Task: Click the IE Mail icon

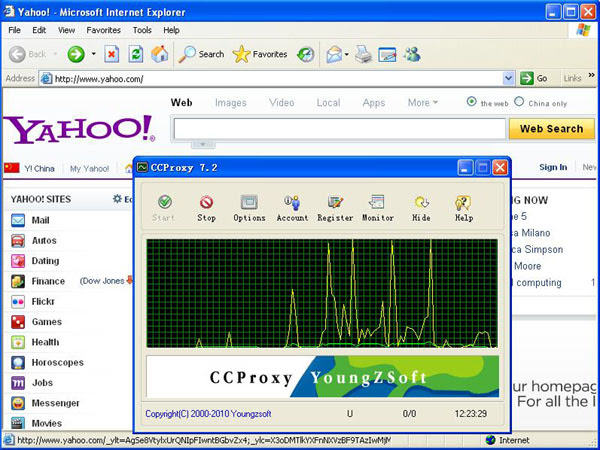Action: tap(334, 54)
